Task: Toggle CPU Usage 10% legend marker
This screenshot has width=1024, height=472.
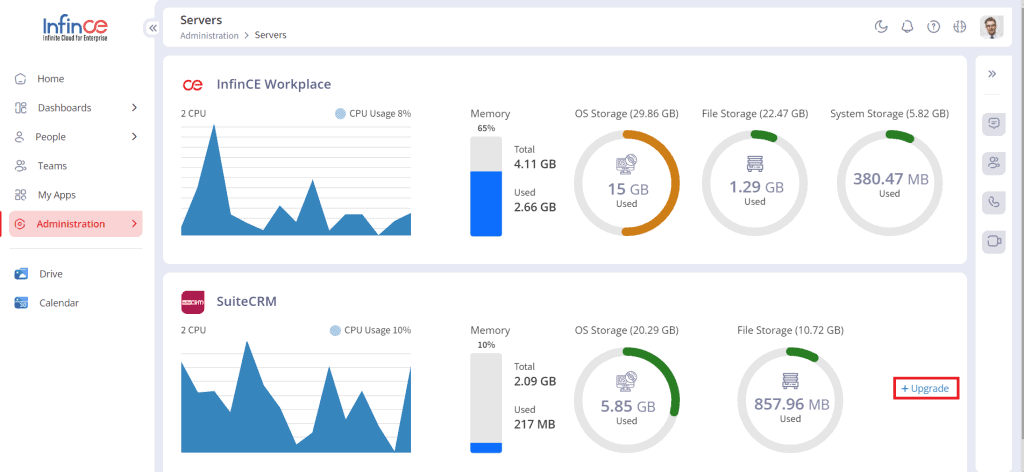Action: click(335, 330)
